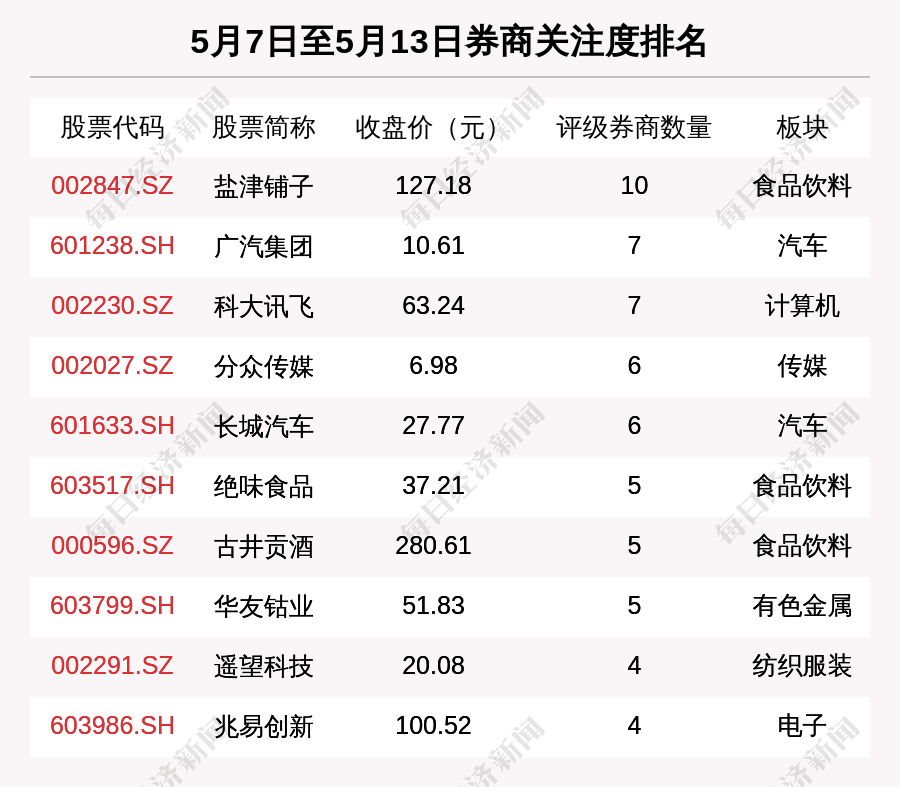Click closing price 20.08
This screenshot has width=900, height=787.
(x=433, y=666)
